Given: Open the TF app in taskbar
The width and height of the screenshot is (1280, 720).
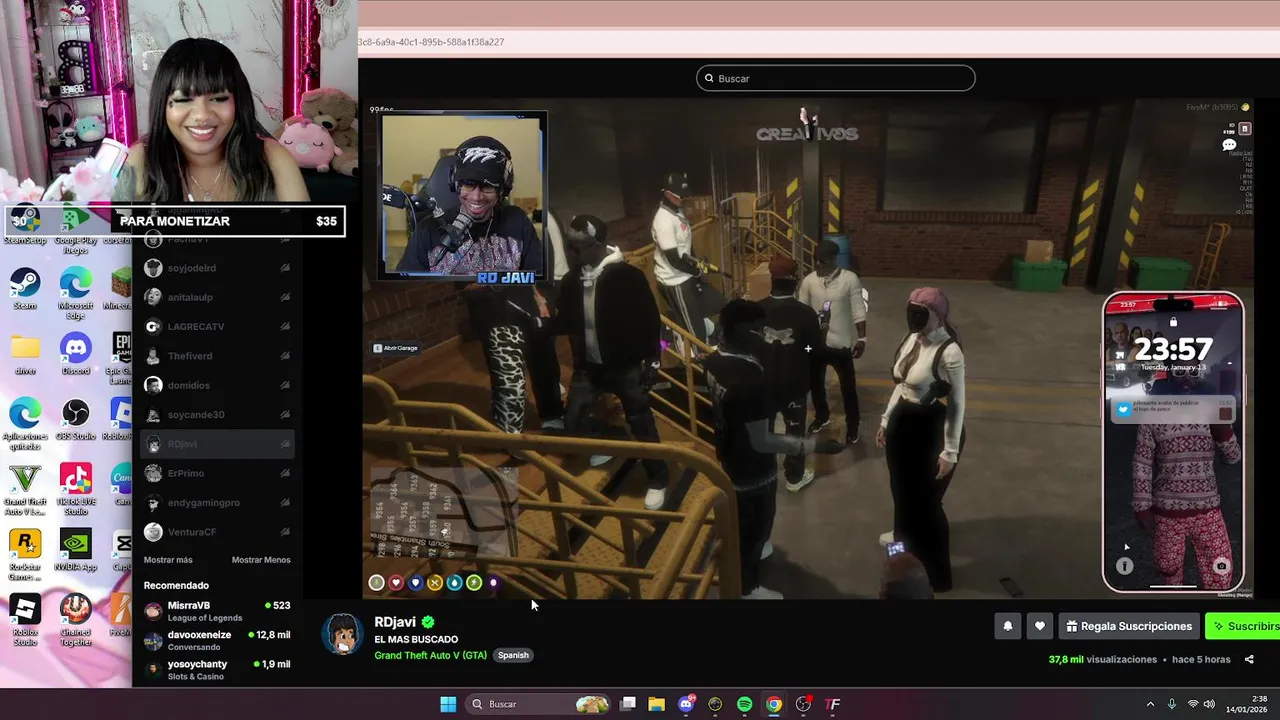Looking at the screenshot, I should click(x=832, y=704).
